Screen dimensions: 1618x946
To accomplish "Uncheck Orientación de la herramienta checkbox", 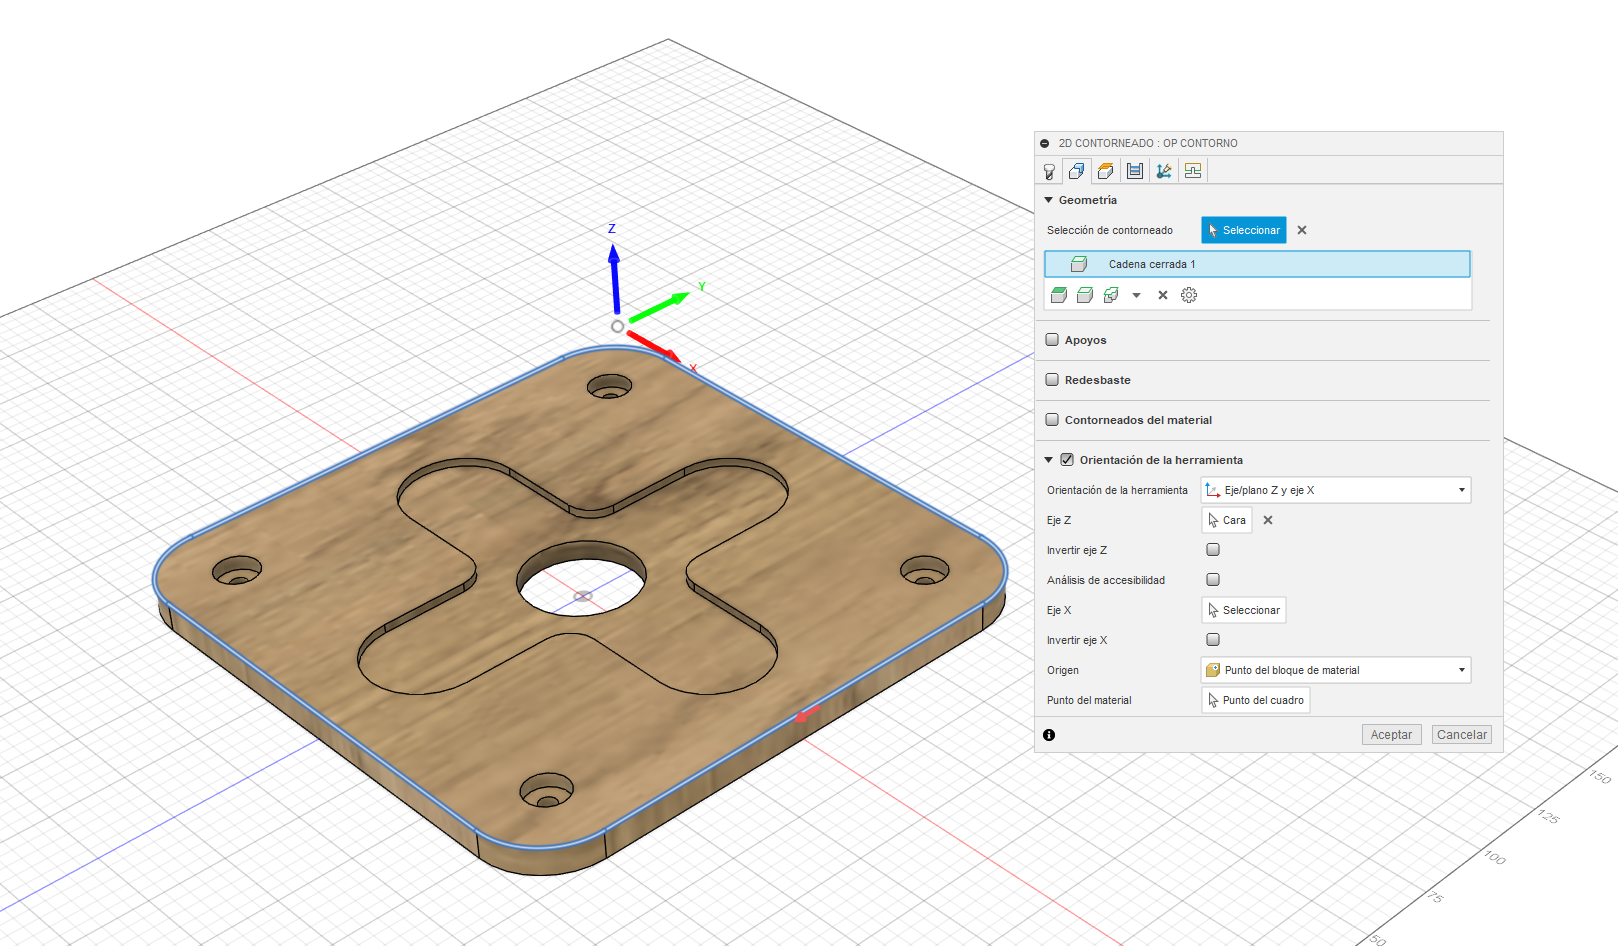I will tap(1067, 460).
